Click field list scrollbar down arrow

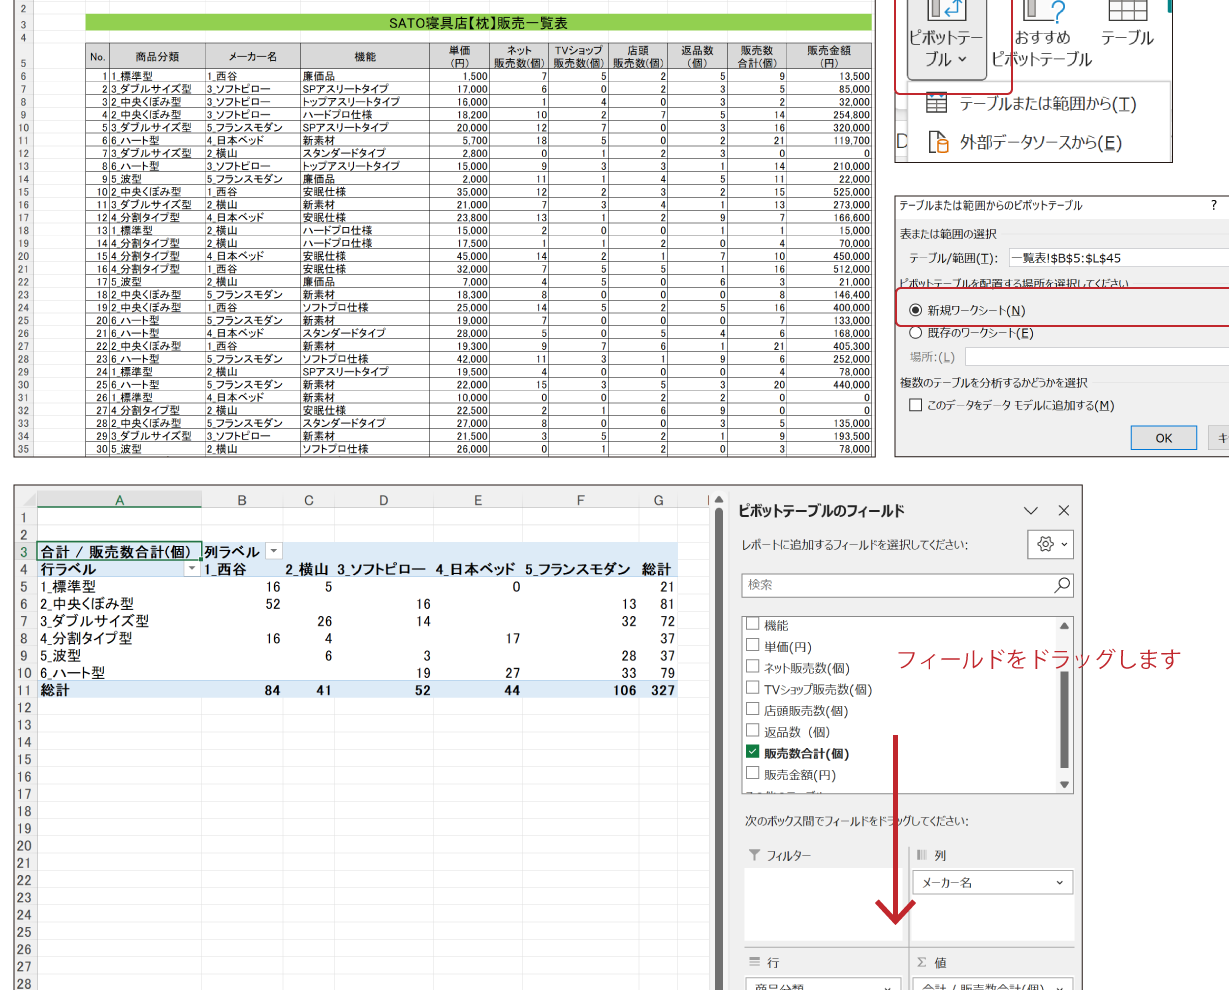coord(1065,785)
